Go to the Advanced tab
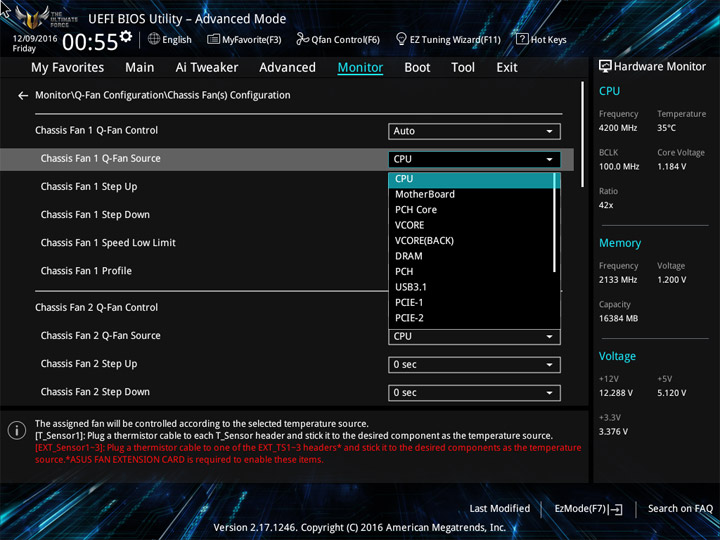720x540 pixels. pos(287,68)
